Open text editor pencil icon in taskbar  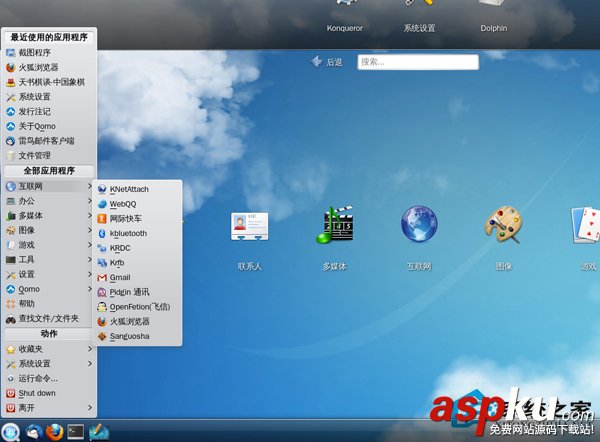click(x=99, y=432)
